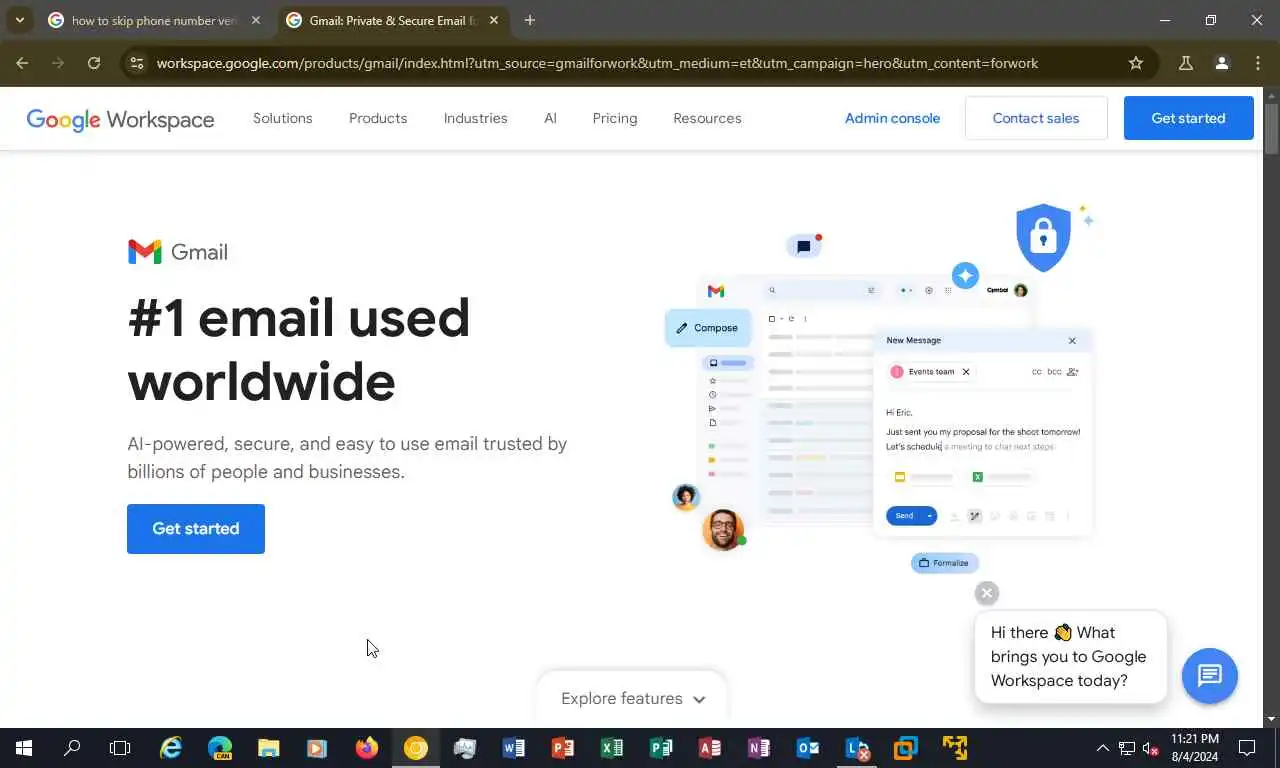Open the Industries menu
This screenshot has height=768, width=1280.
click(x=475, y=118)
